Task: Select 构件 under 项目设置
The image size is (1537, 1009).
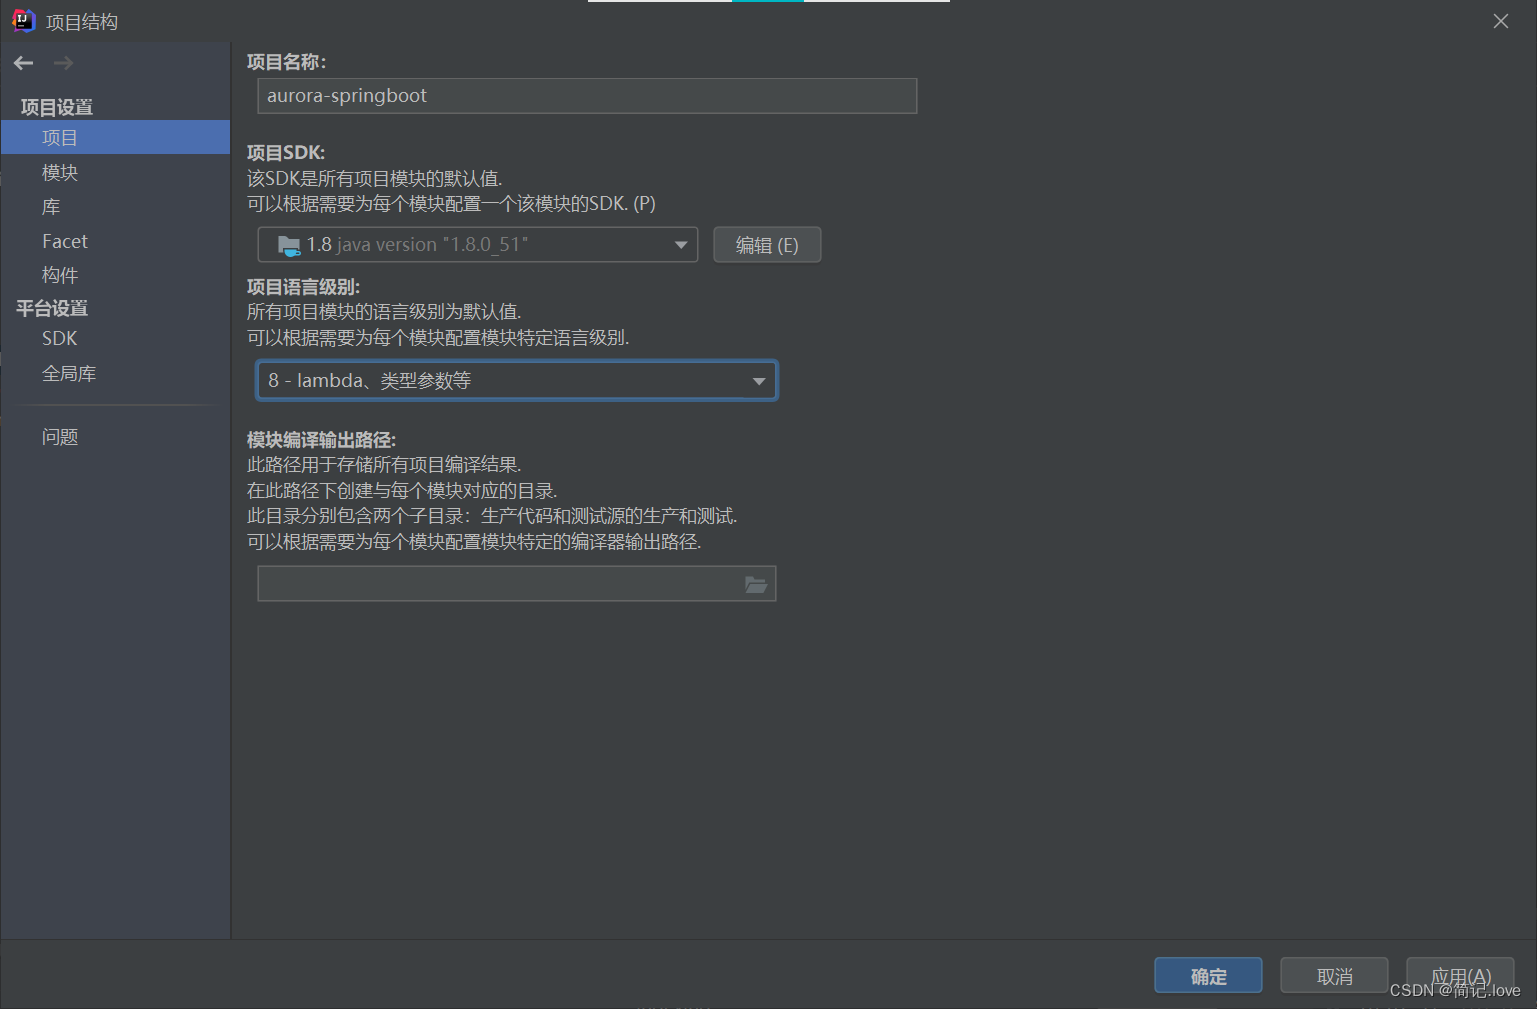Action: coord(60,274)
